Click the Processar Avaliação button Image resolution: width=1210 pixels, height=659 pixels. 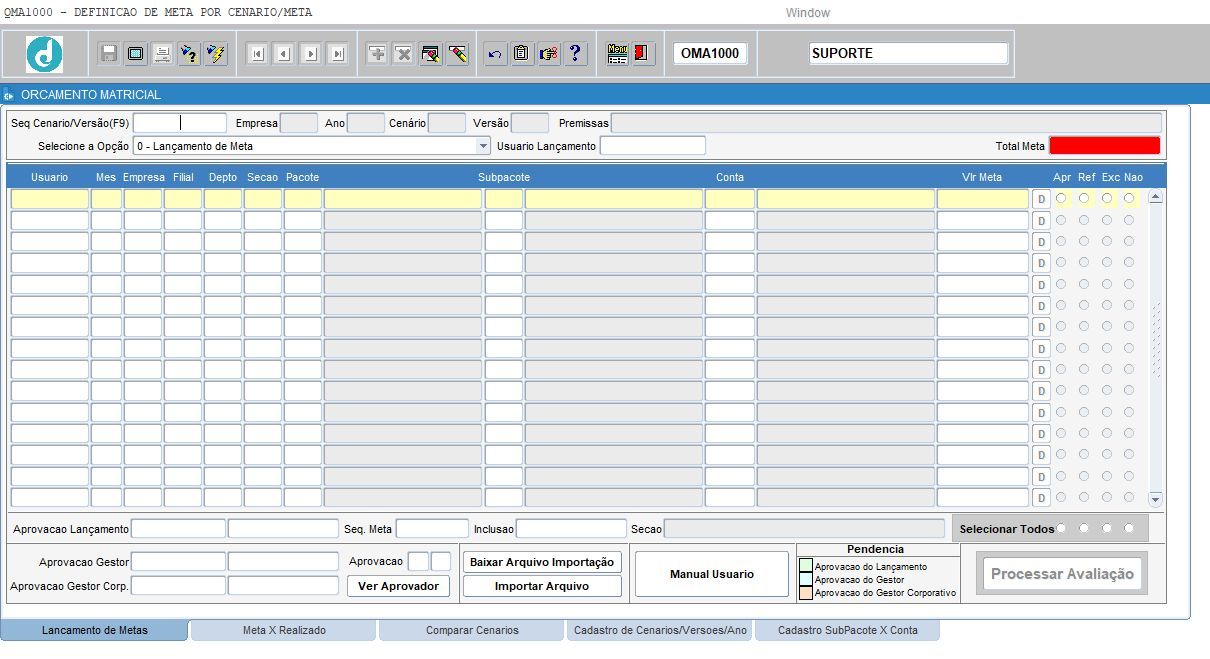pyautogui.click(x=1062, y=574)
